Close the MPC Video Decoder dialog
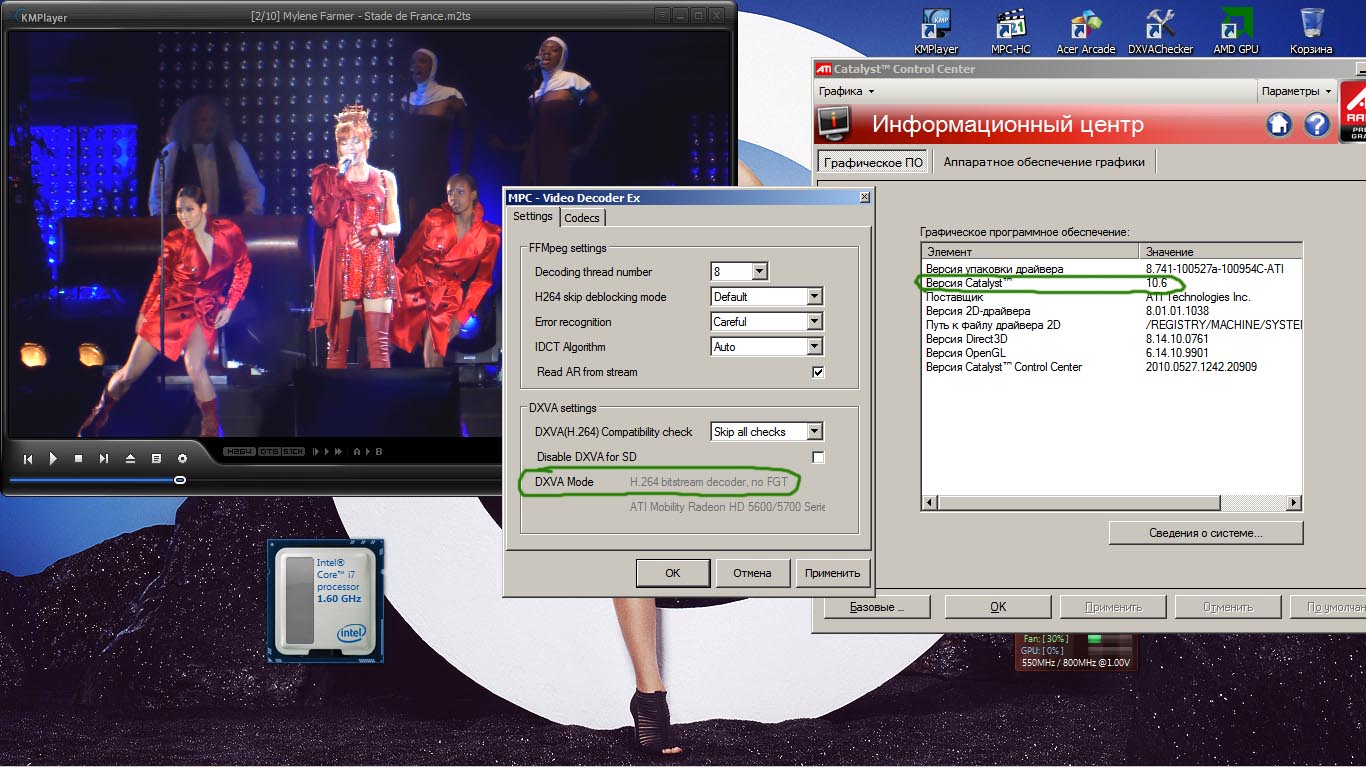Image resolution: width=1366 pixels, height=768 pixels. (x=864, y=198)
